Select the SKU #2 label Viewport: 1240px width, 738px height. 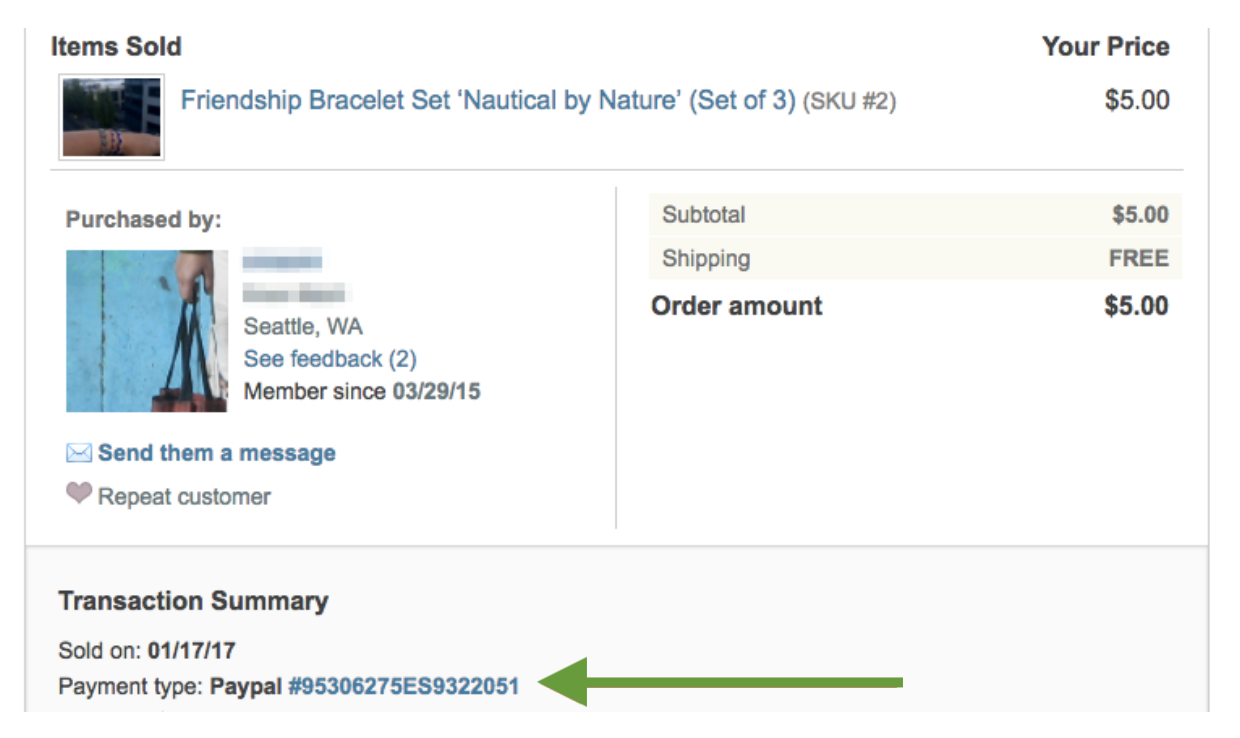coord(849,102)
